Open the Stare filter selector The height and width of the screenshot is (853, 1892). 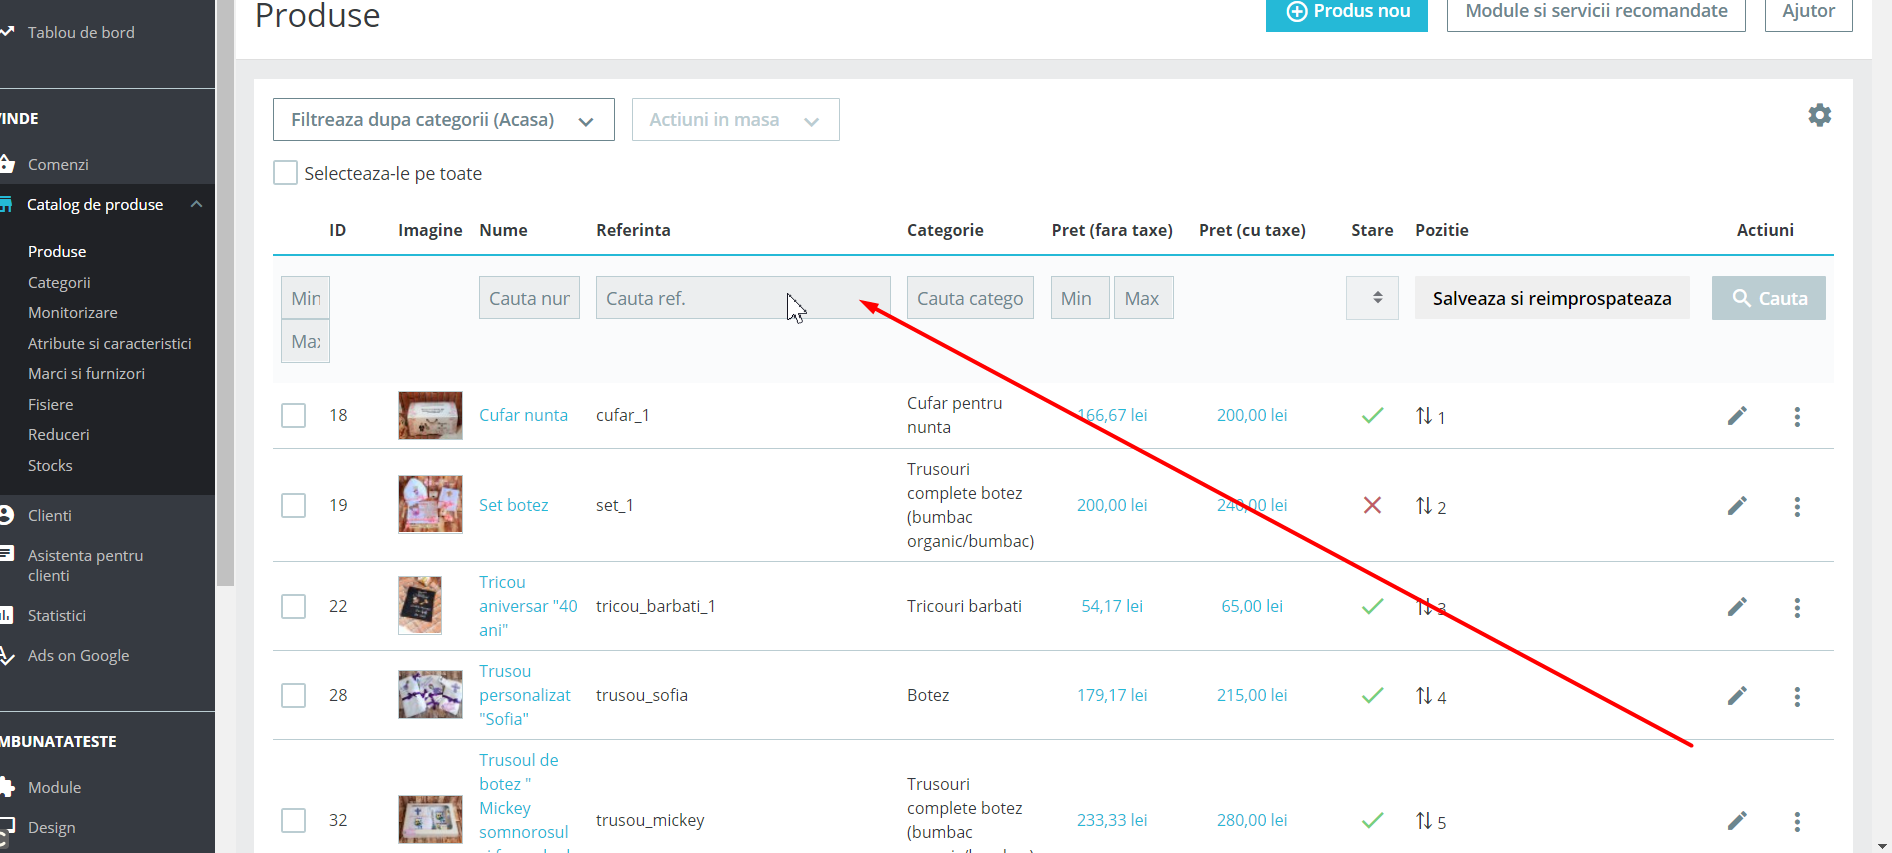tap(1372, 298)
